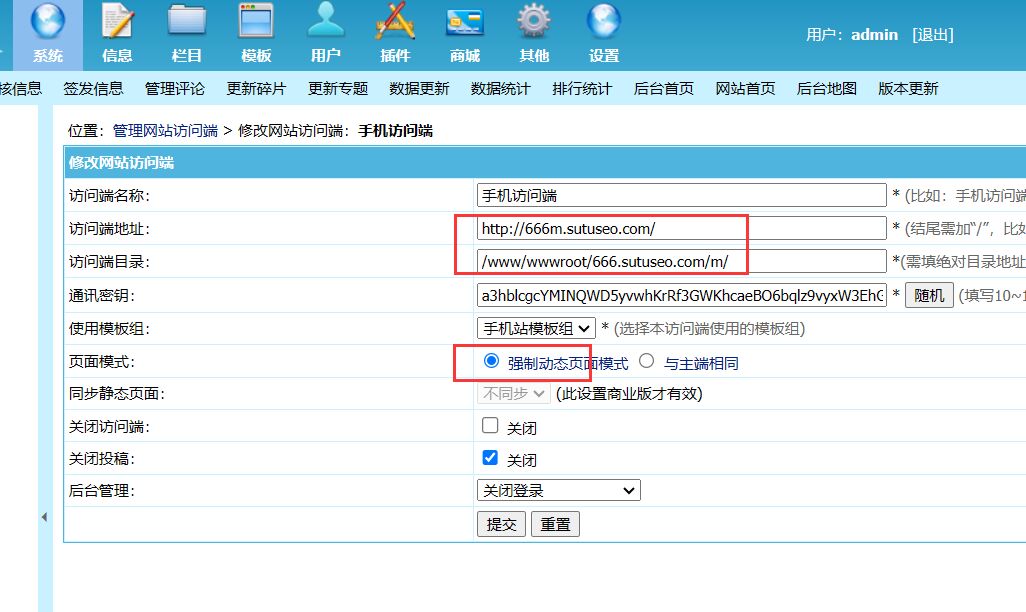The image size is (1026, 612).
Task: Open the 关闭登录 backend management dropdown
Action: coord(558,490)
